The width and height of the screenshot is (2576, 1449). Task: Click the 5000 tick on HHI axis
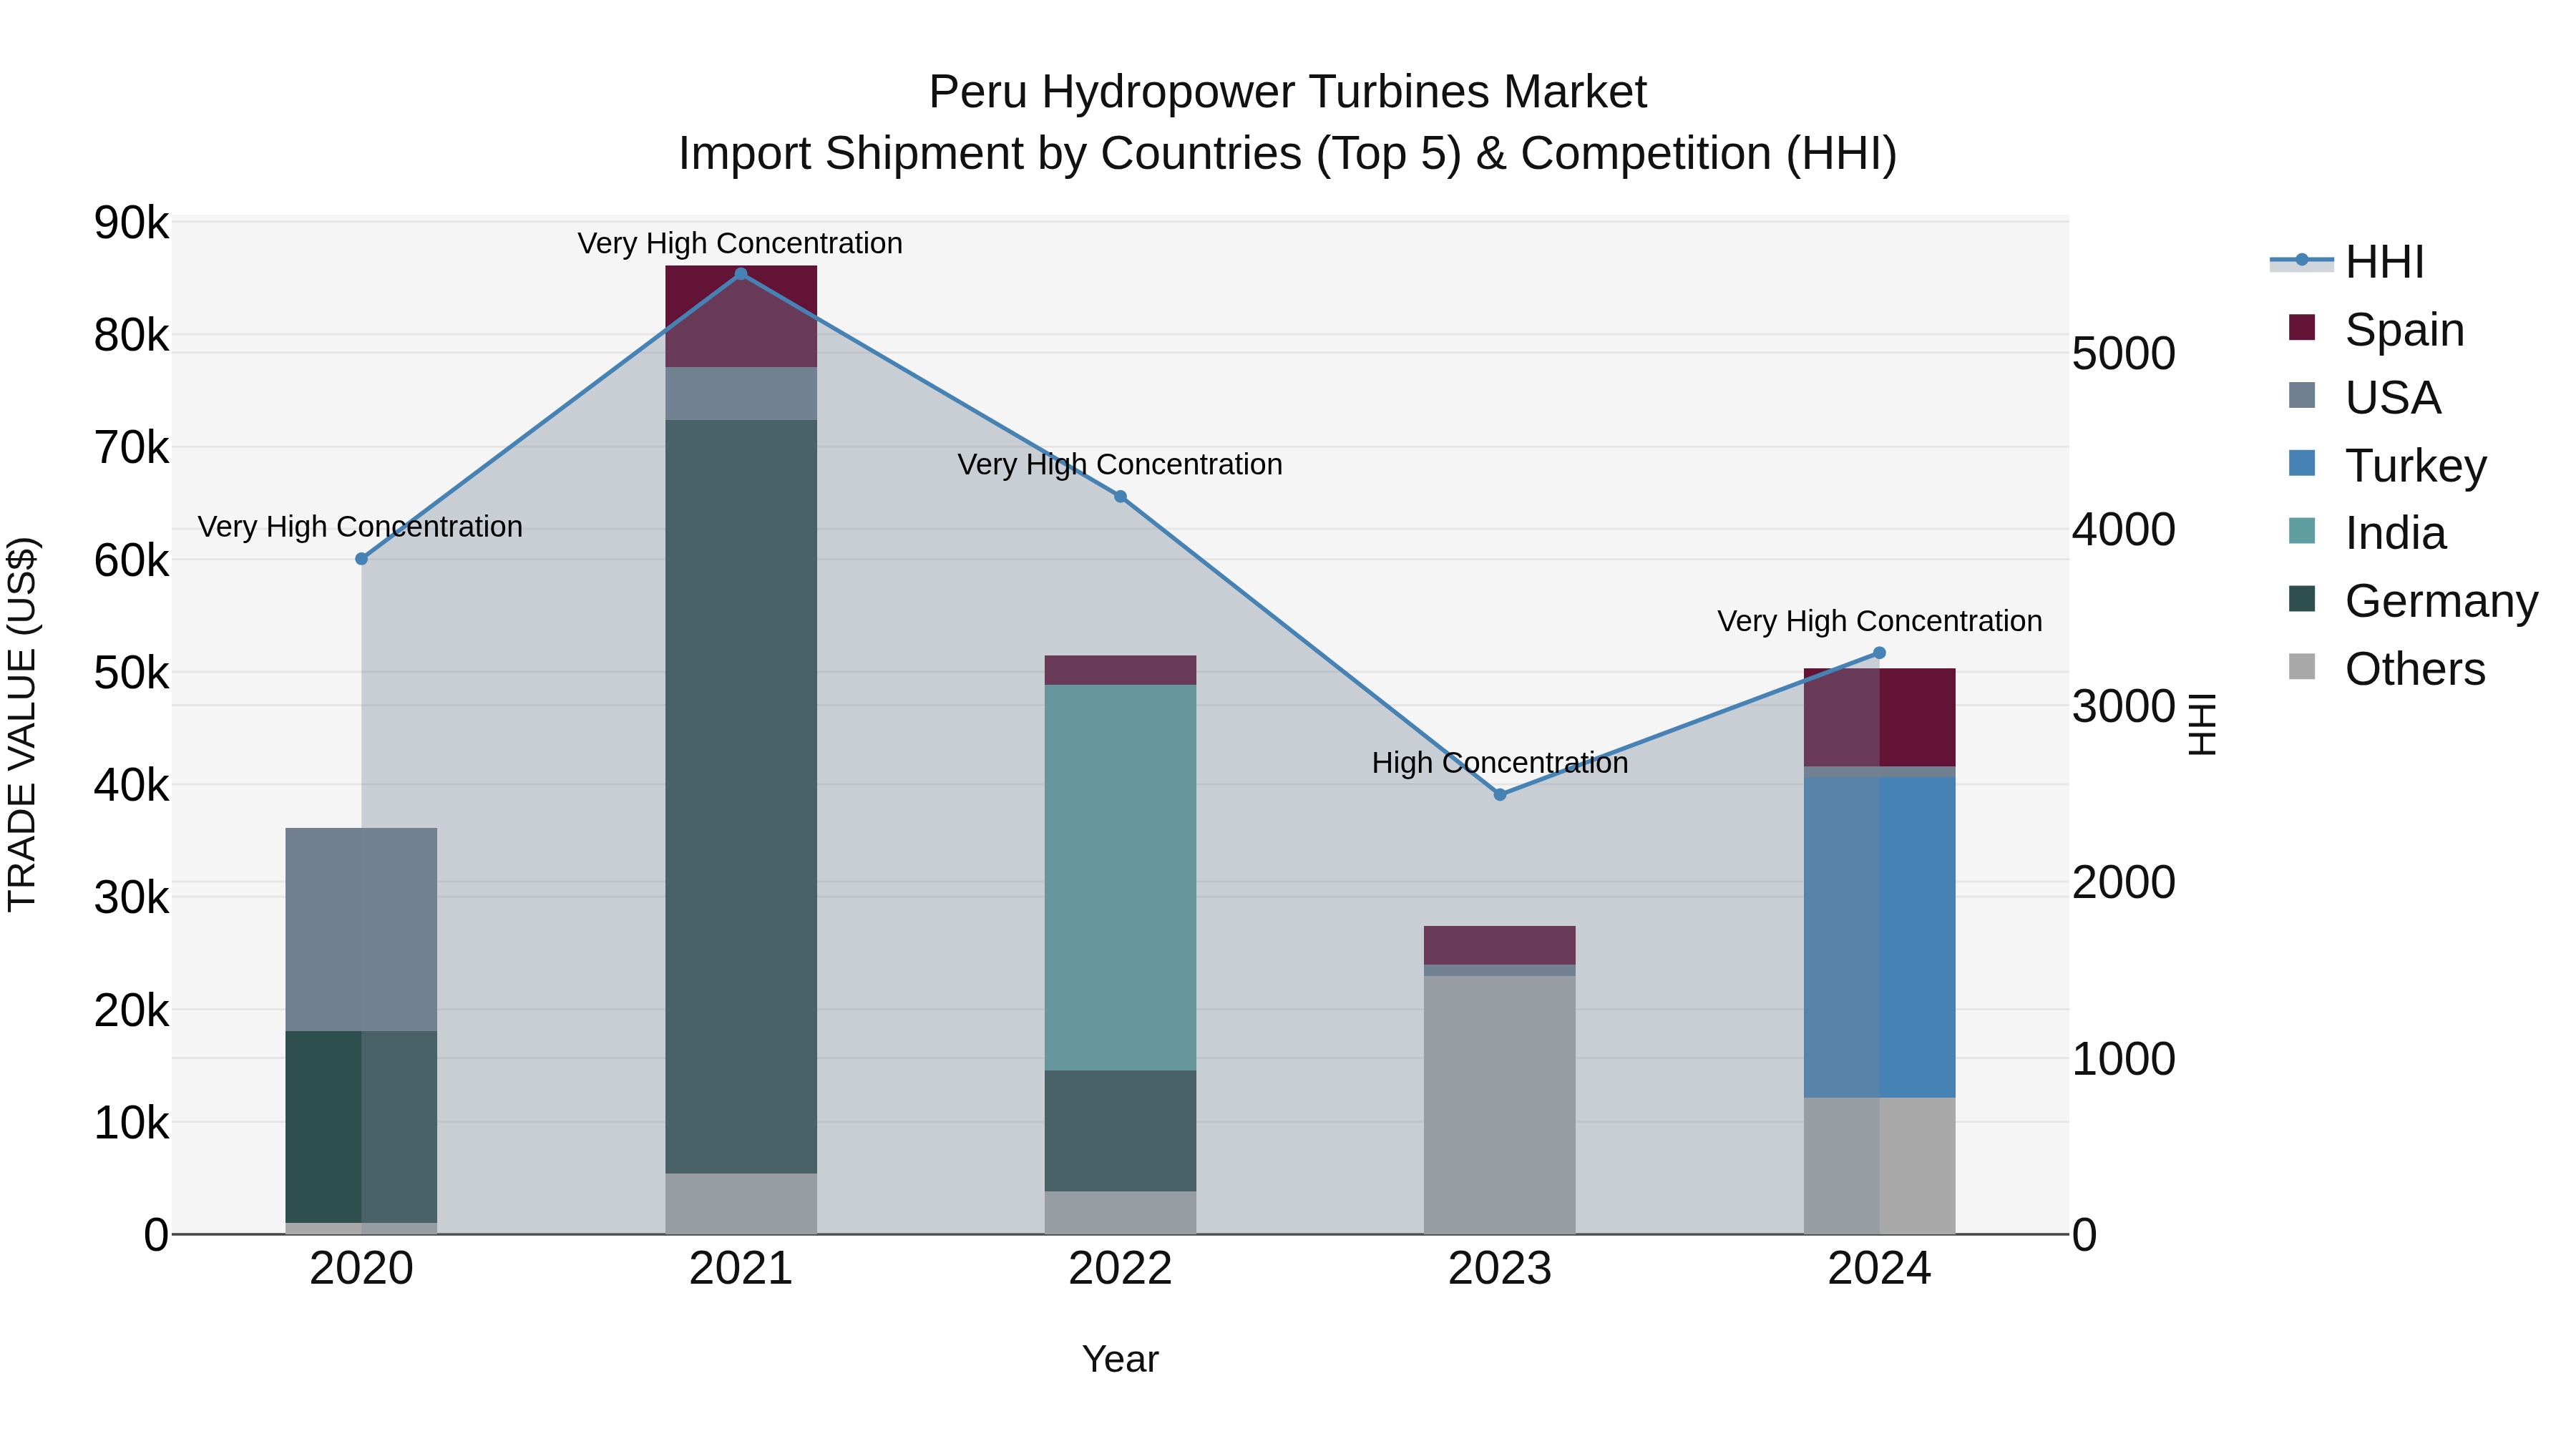[2124, 354]
